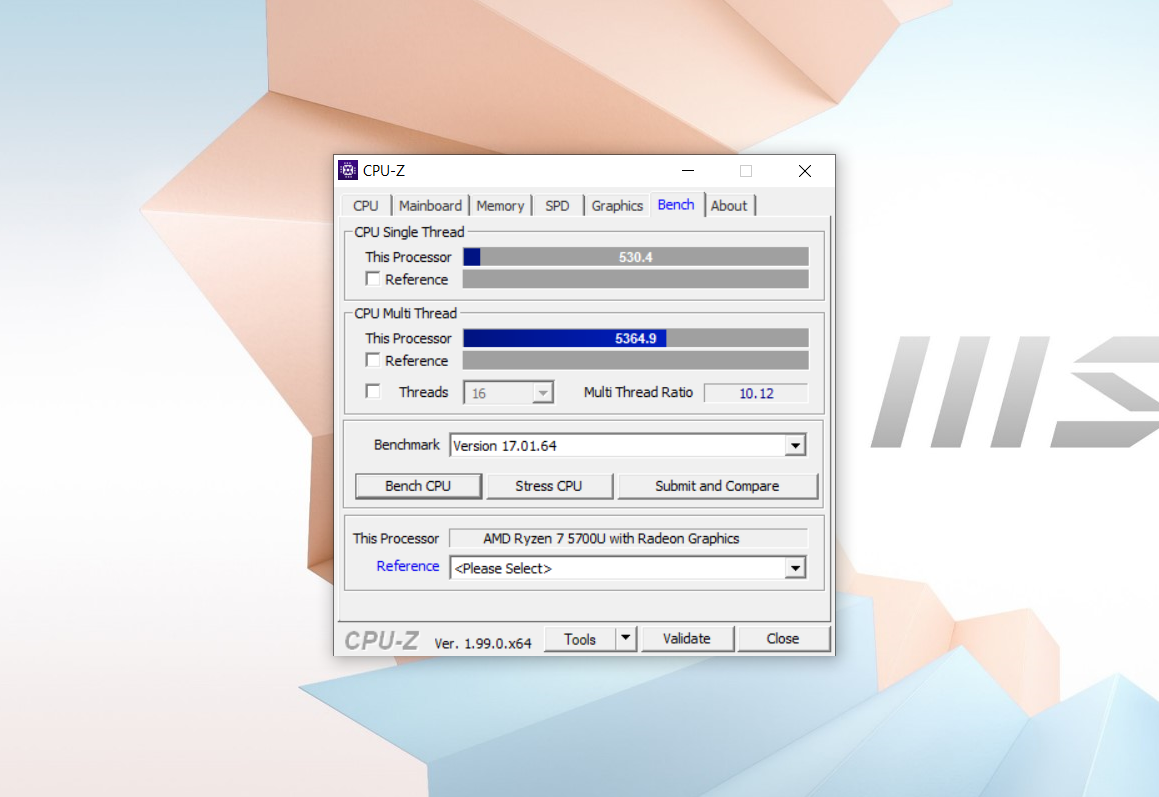Expand the Threads count dropdown showing 16

543,393
